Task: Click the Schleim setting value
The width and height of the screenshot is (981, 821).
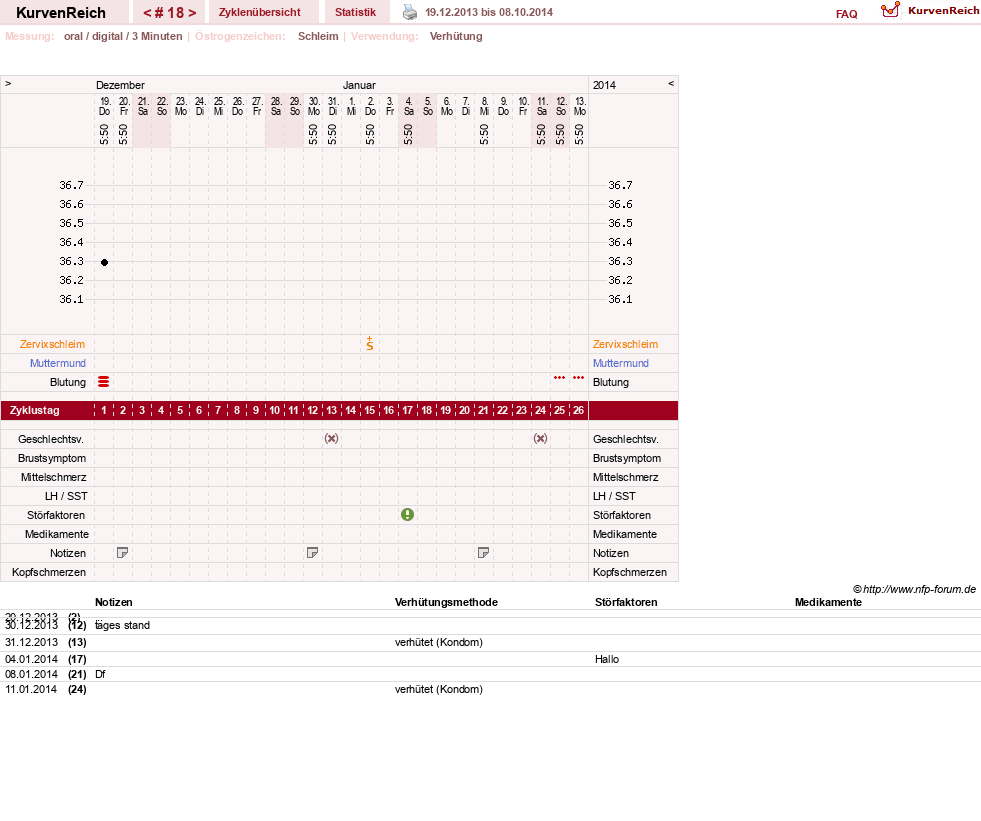Action: 318,36
